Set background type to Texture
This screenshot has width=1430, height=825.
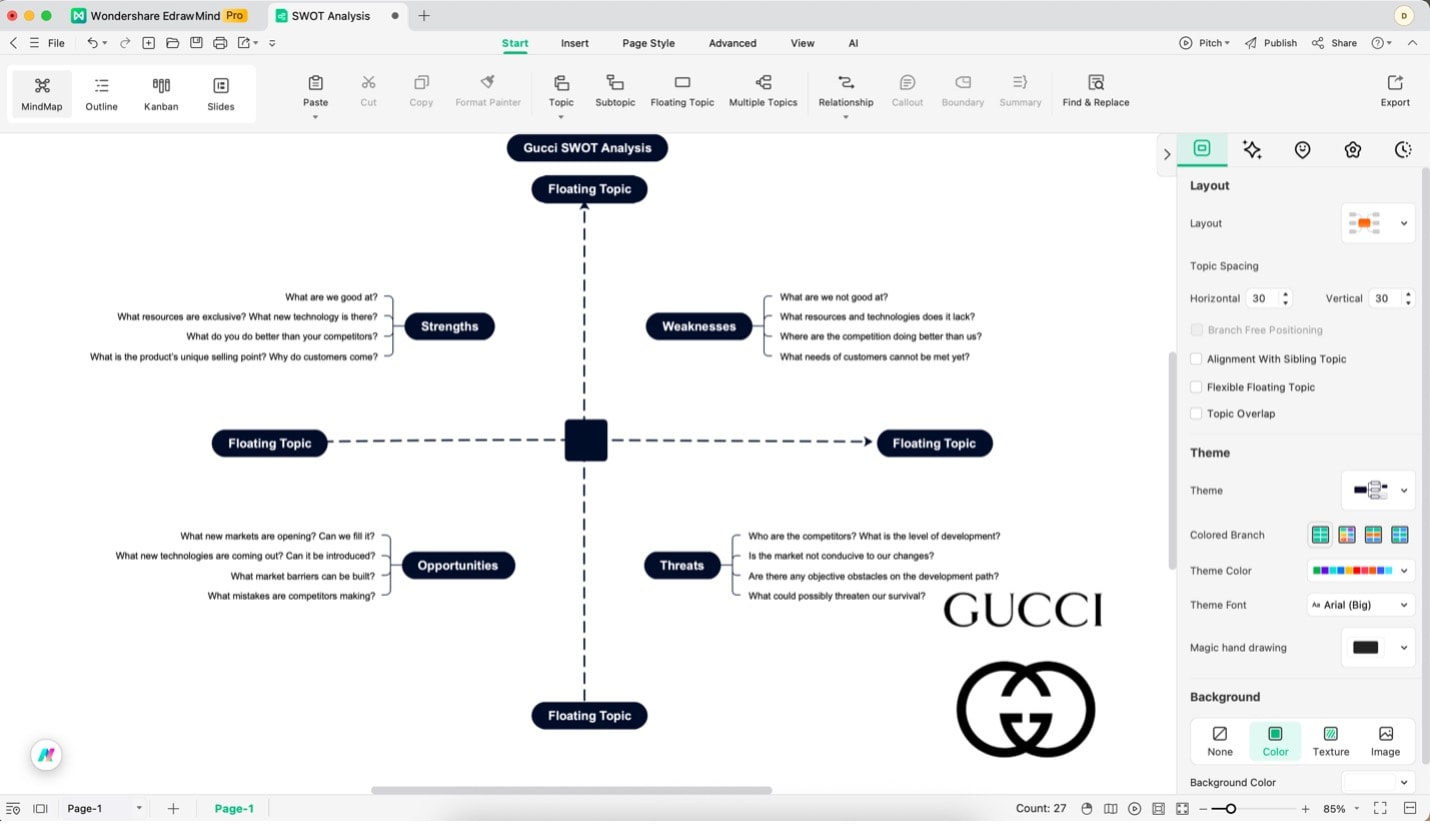click(1331, 741)
